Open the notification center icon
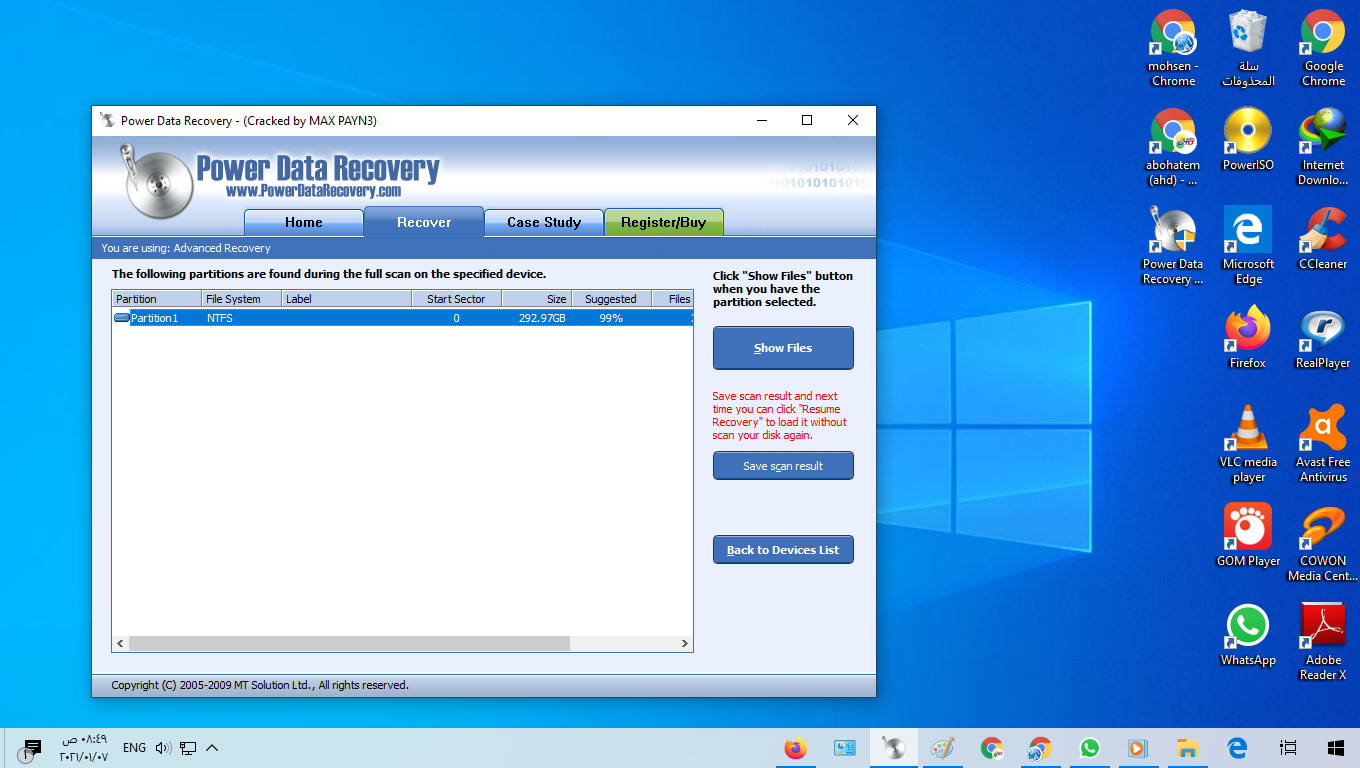This screenshot has width=1360, height=768. [31, 748]
